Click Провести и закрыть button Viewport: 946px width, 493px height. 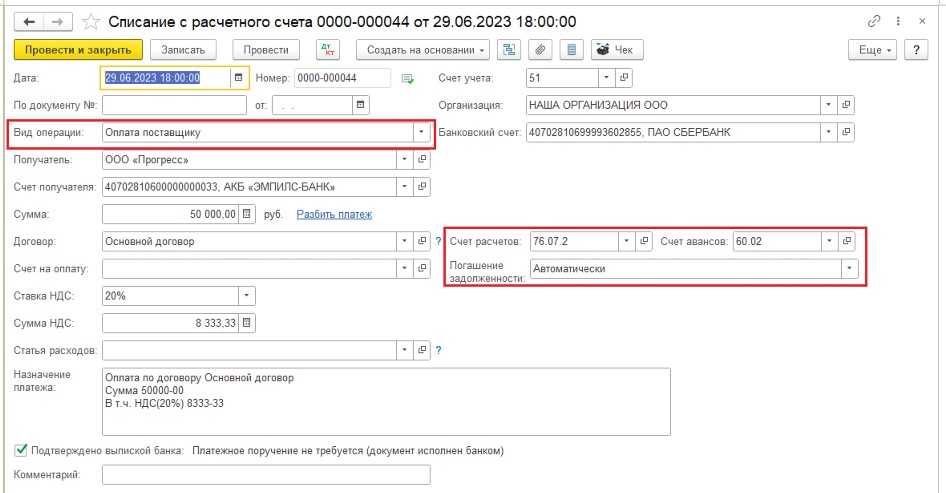point(79,50)
